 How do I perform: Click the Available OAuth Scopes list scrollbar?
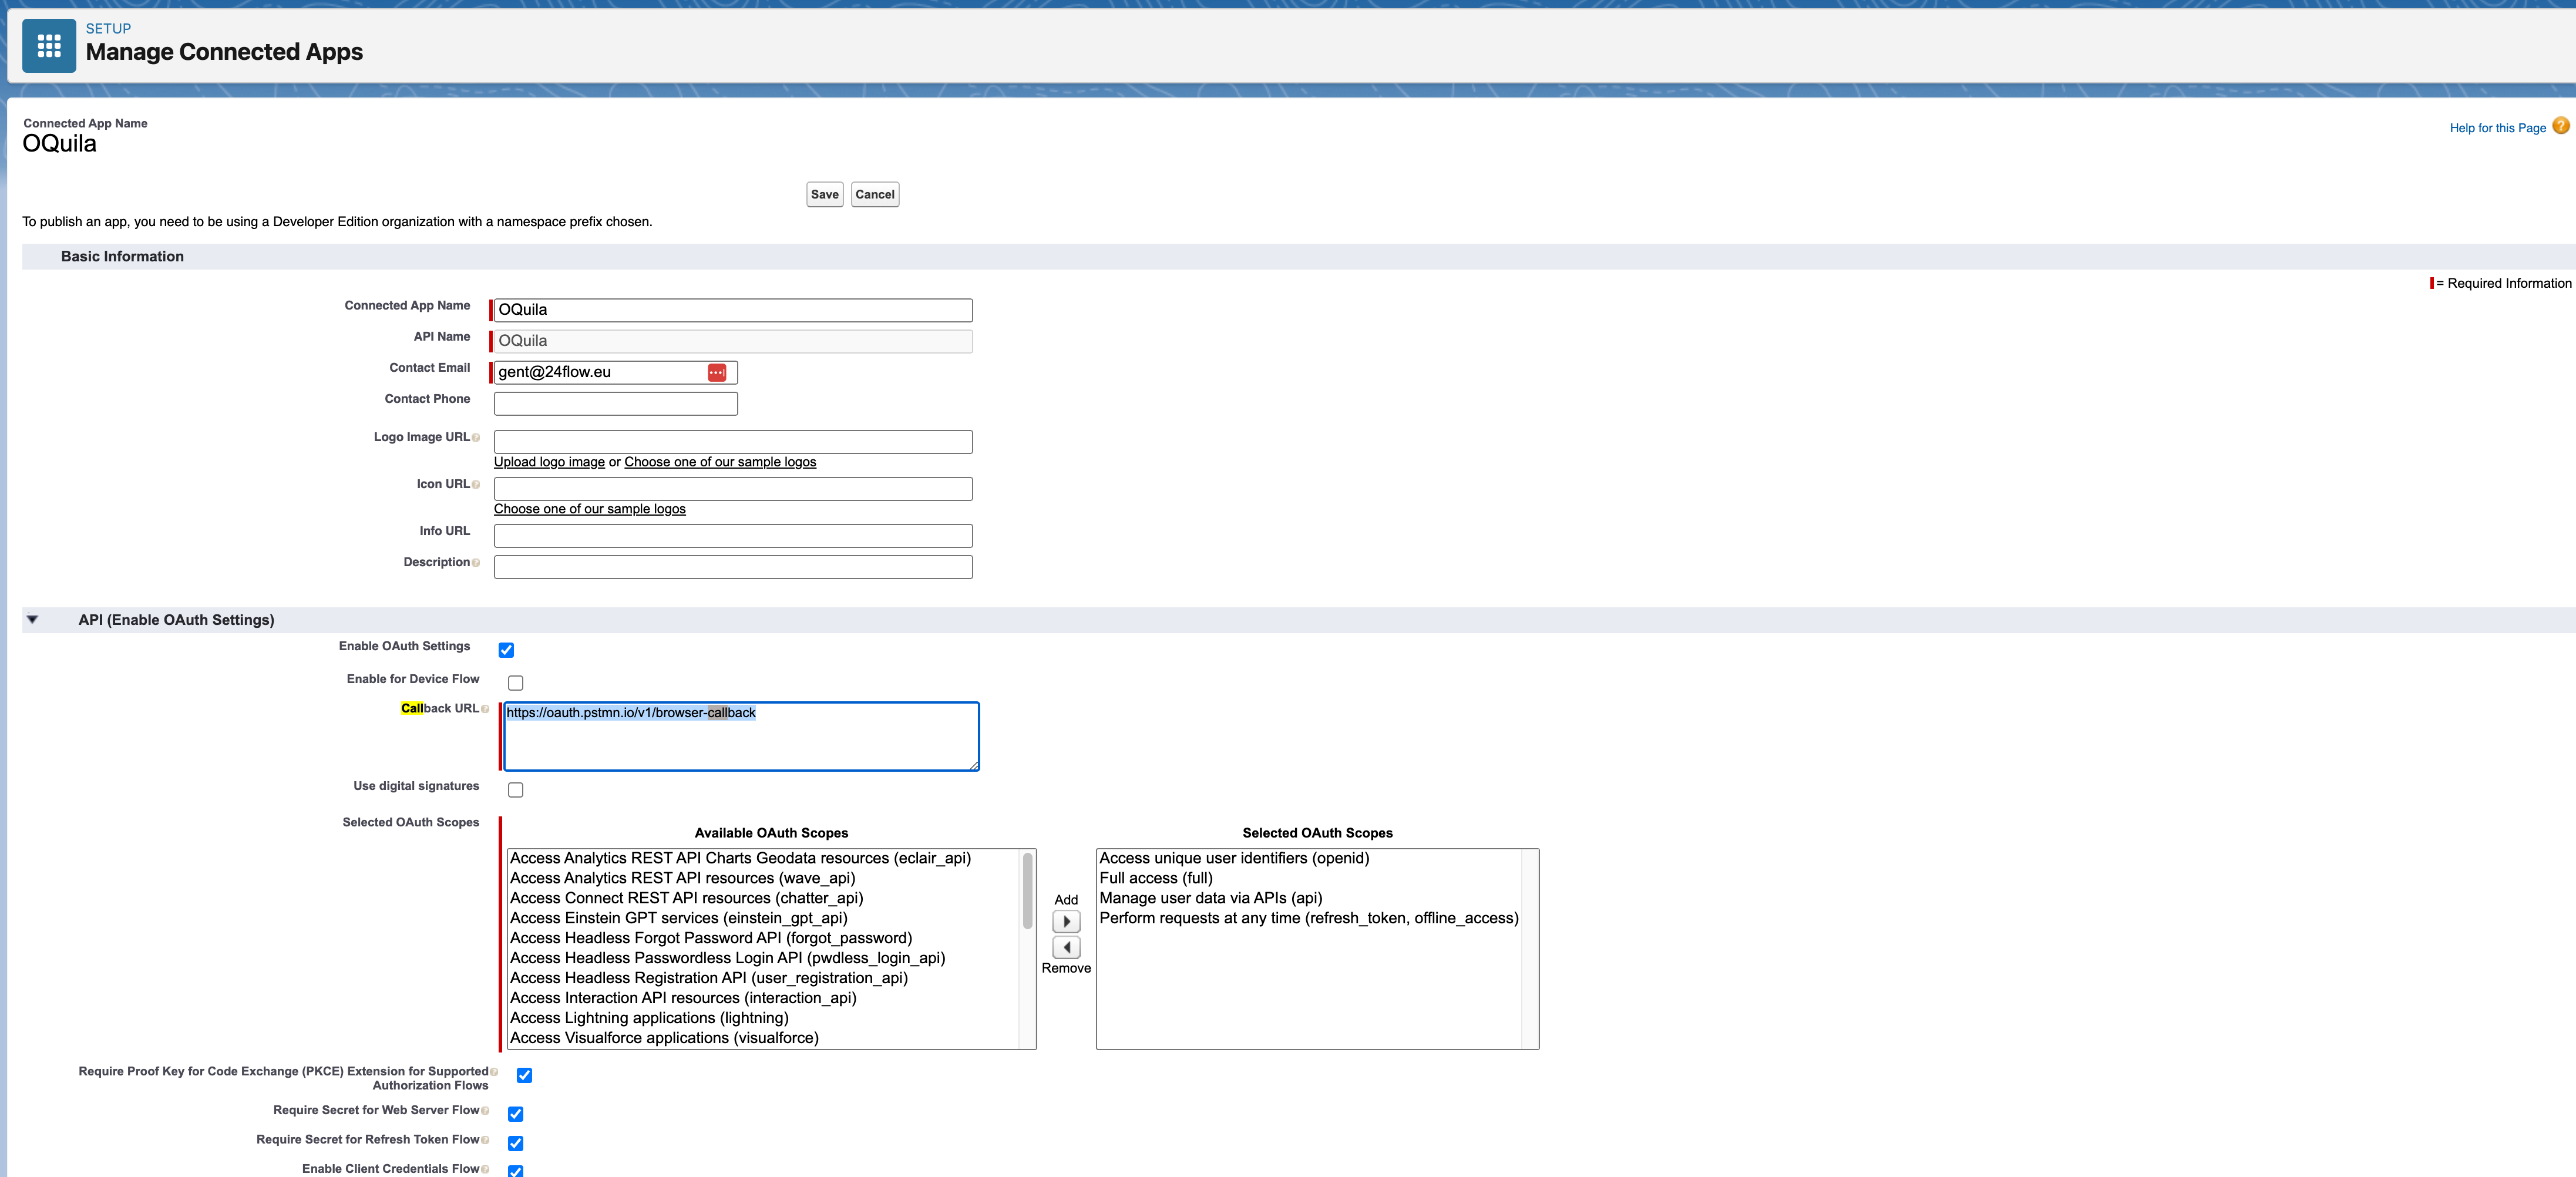(1027, 890)
